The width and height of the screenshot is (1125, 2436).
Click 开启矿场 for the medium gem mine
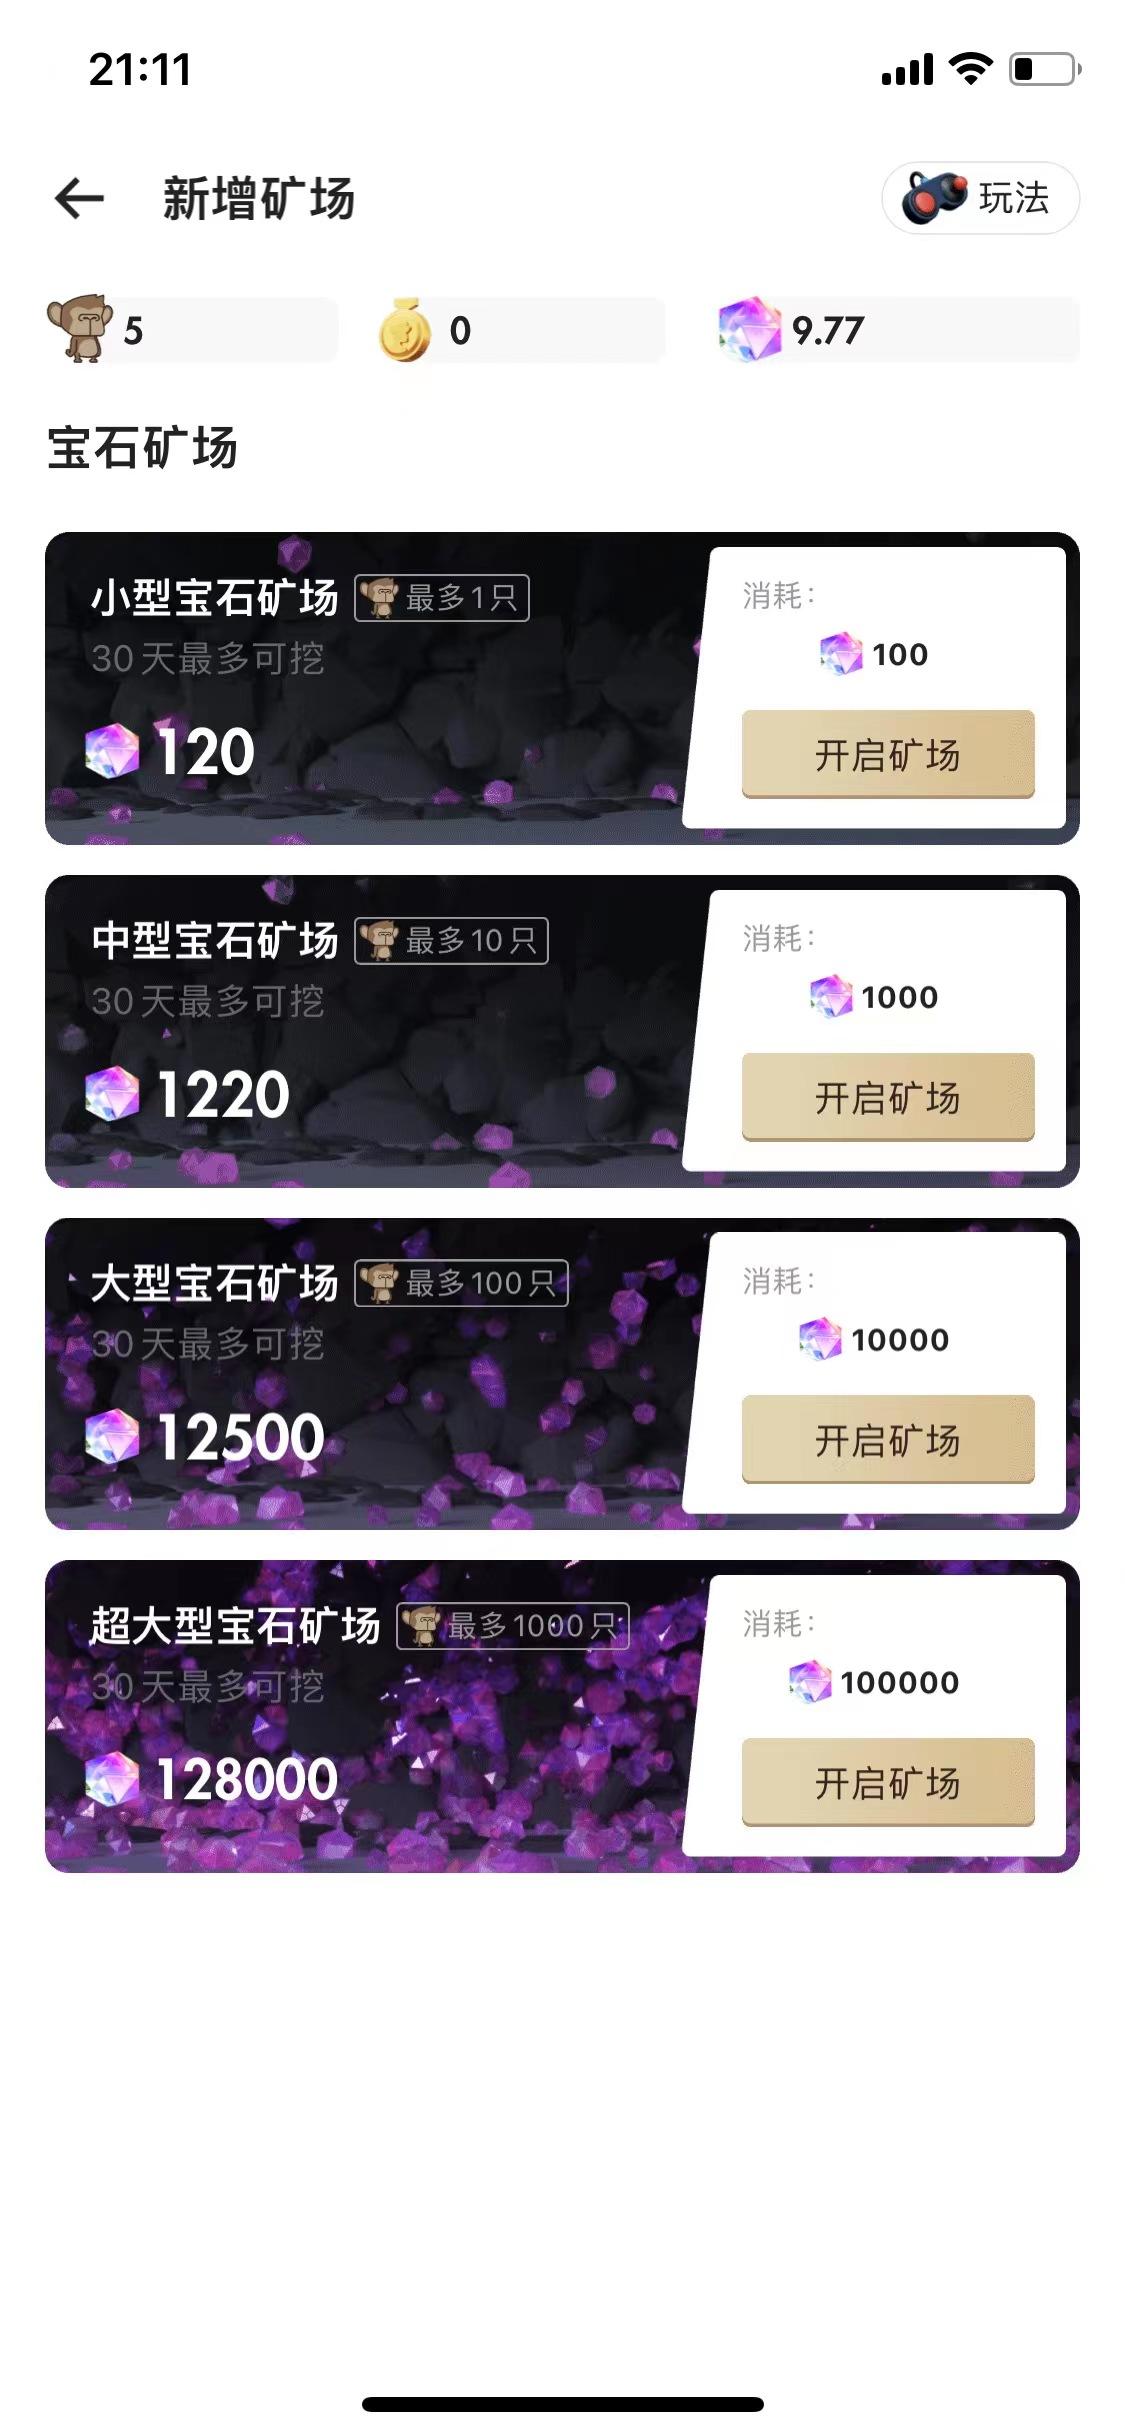888,1097
